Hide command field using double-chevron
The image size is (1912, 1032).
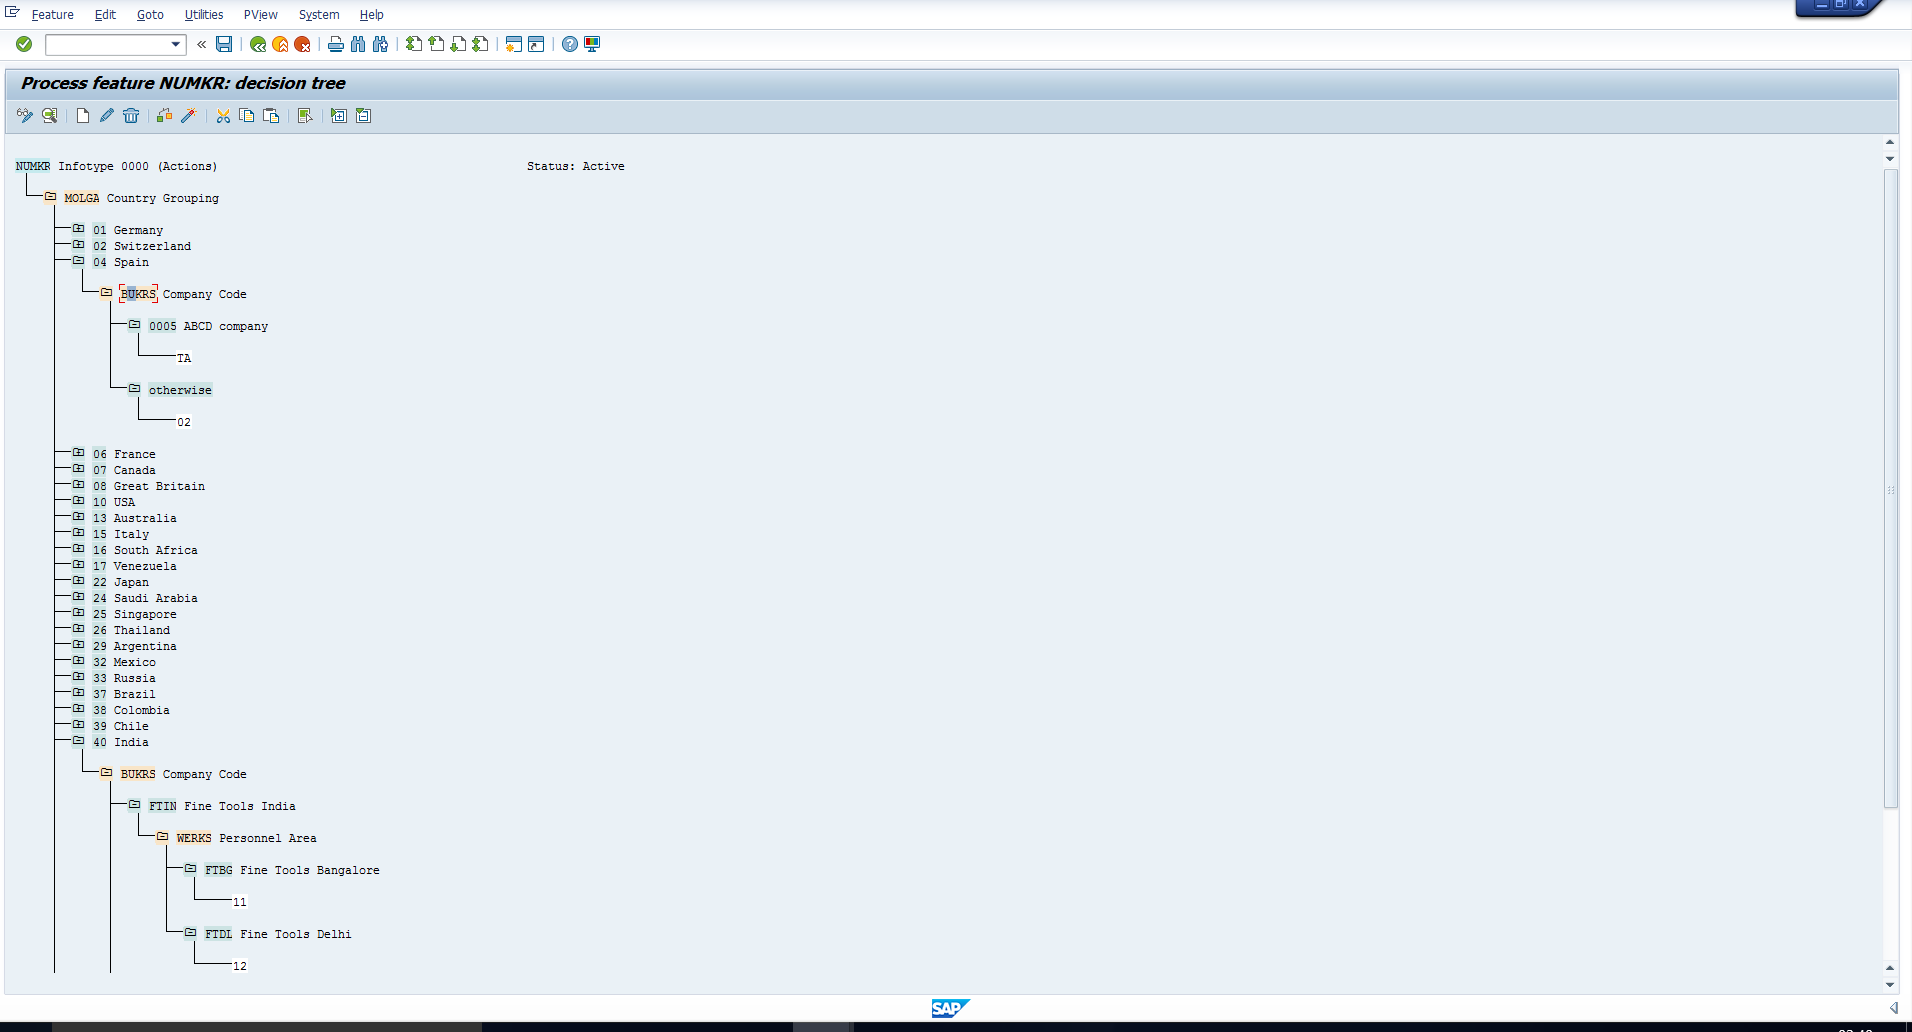(x=202, y=44)
